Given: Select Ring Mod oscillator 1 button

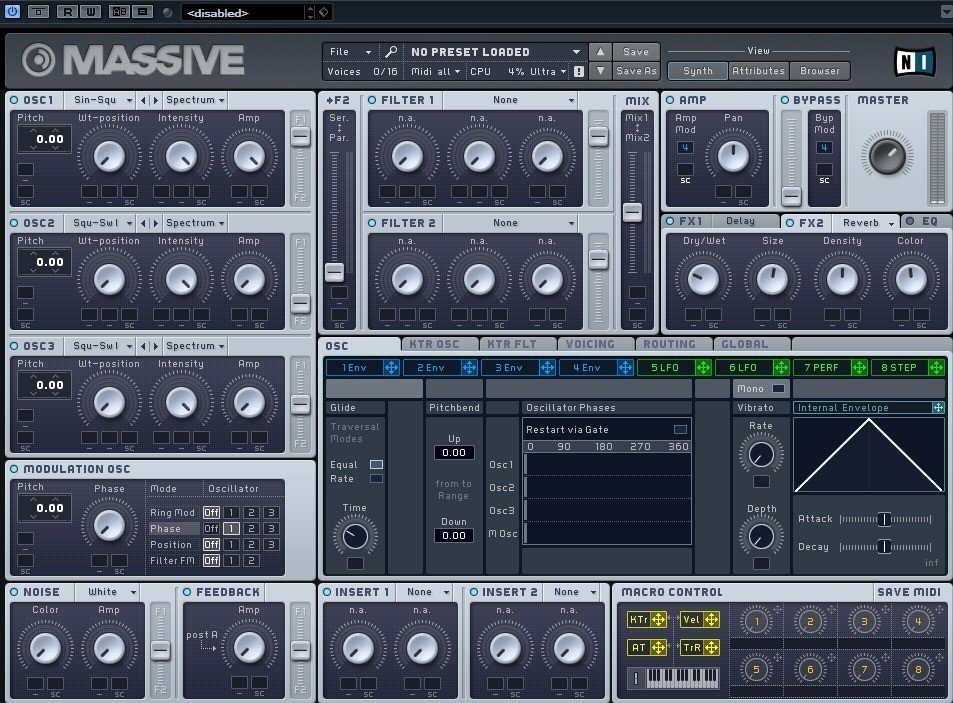Looking at the screenshot, I should coord(231,513).
